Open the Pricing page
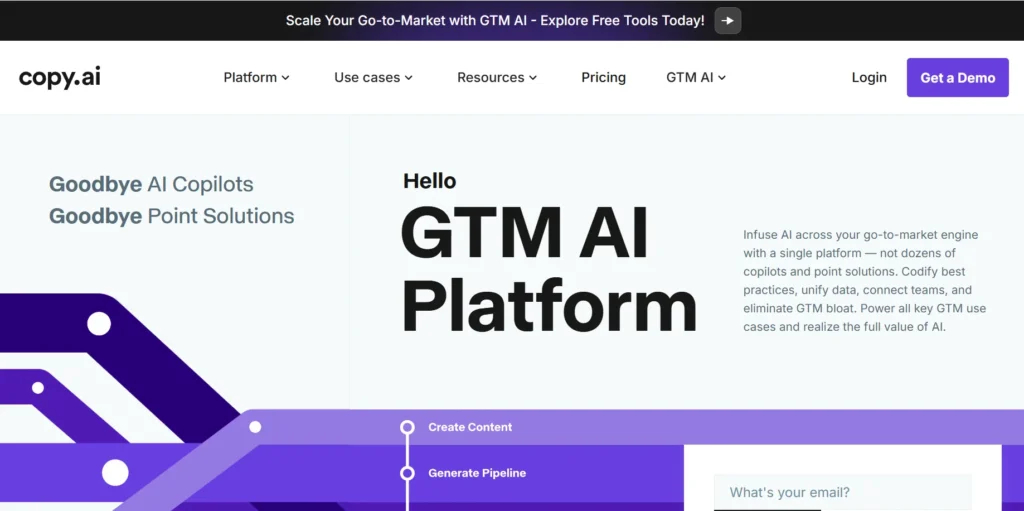 603,78
